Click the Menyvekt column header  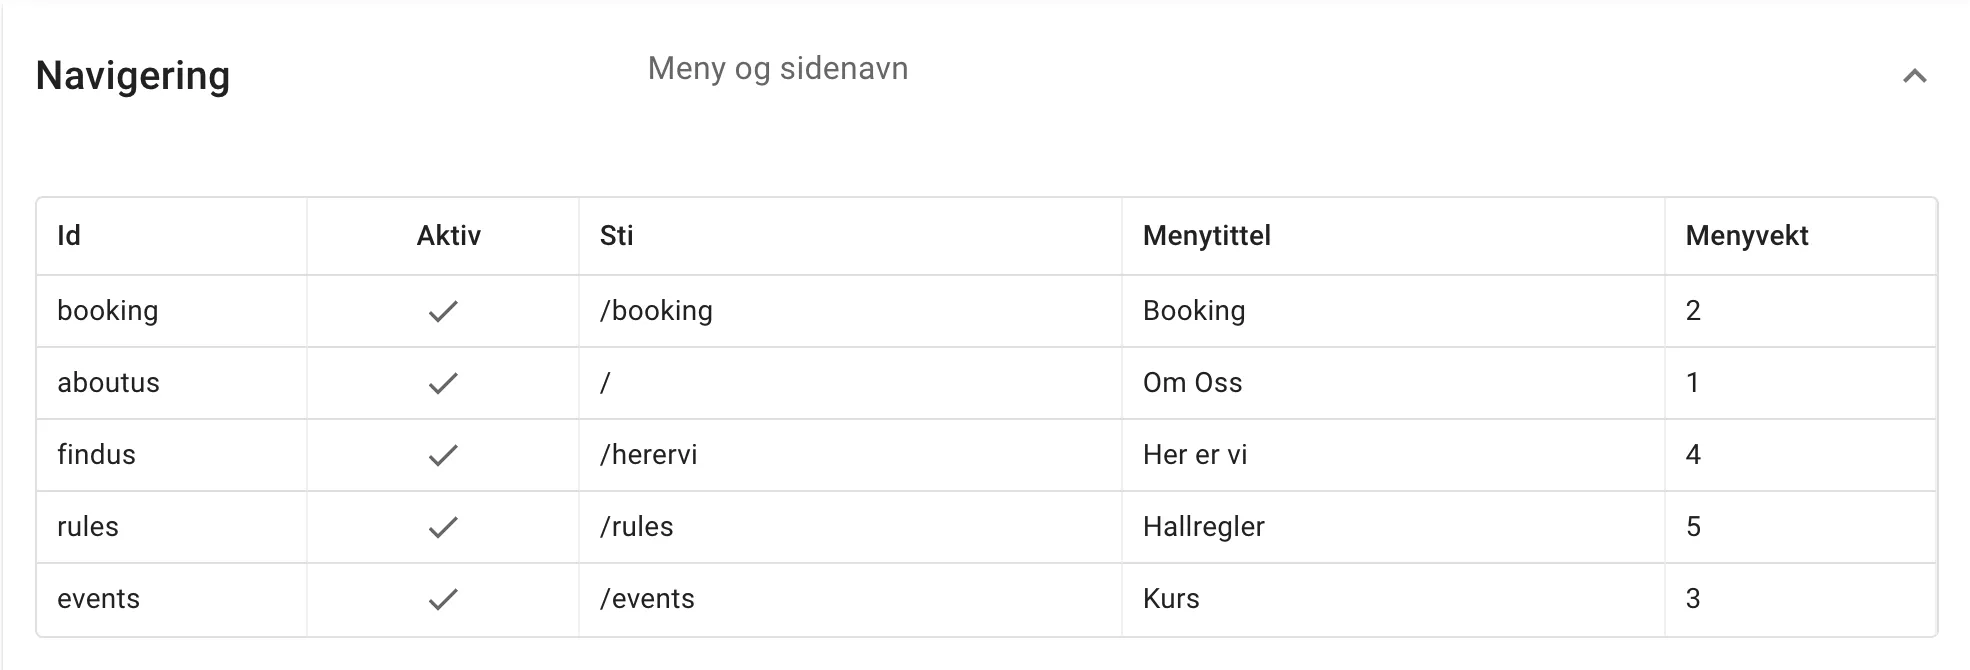coord(1746,236)
